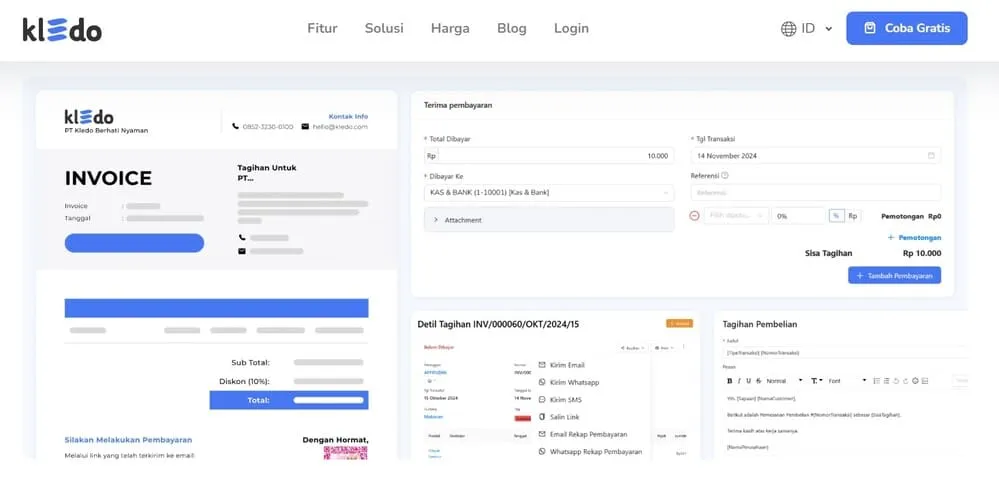Screen dimensions: 999x482
Task: Open the Fitur menu
Action: point(322,28)
